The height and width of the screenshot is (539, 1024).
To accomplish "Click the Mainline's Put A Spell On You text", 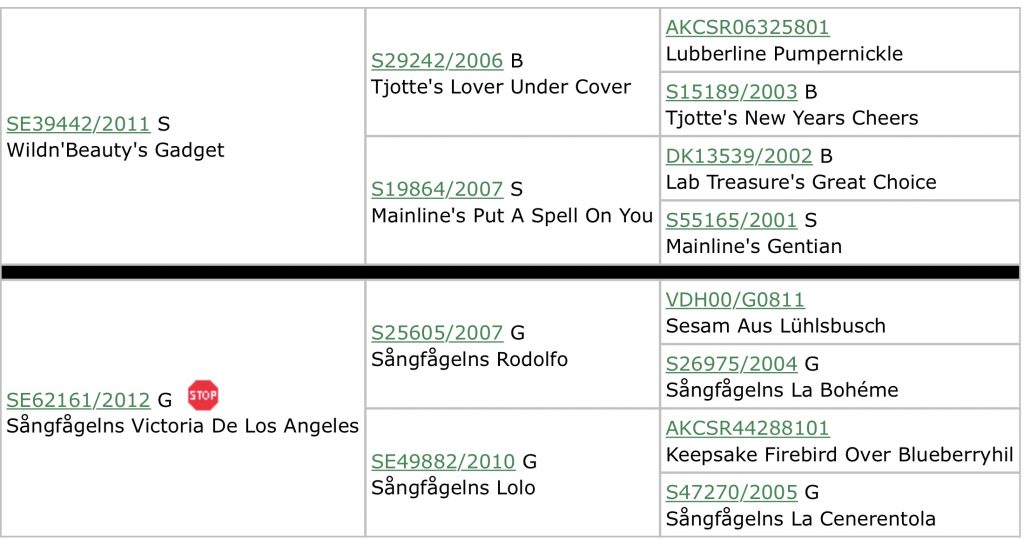I will tap(512, 216).
